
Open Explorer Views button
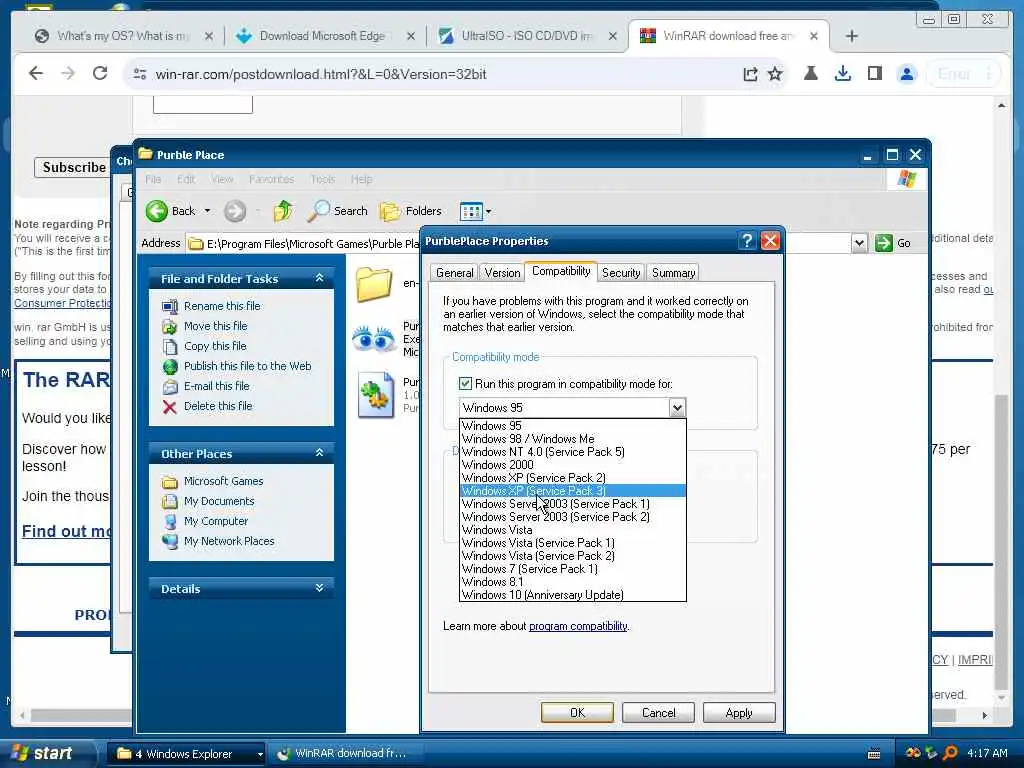point(471,211)
